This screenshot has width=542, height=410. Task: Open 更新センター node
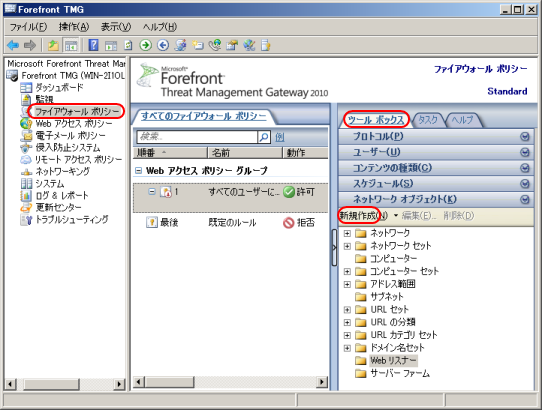tap(58, 207)
